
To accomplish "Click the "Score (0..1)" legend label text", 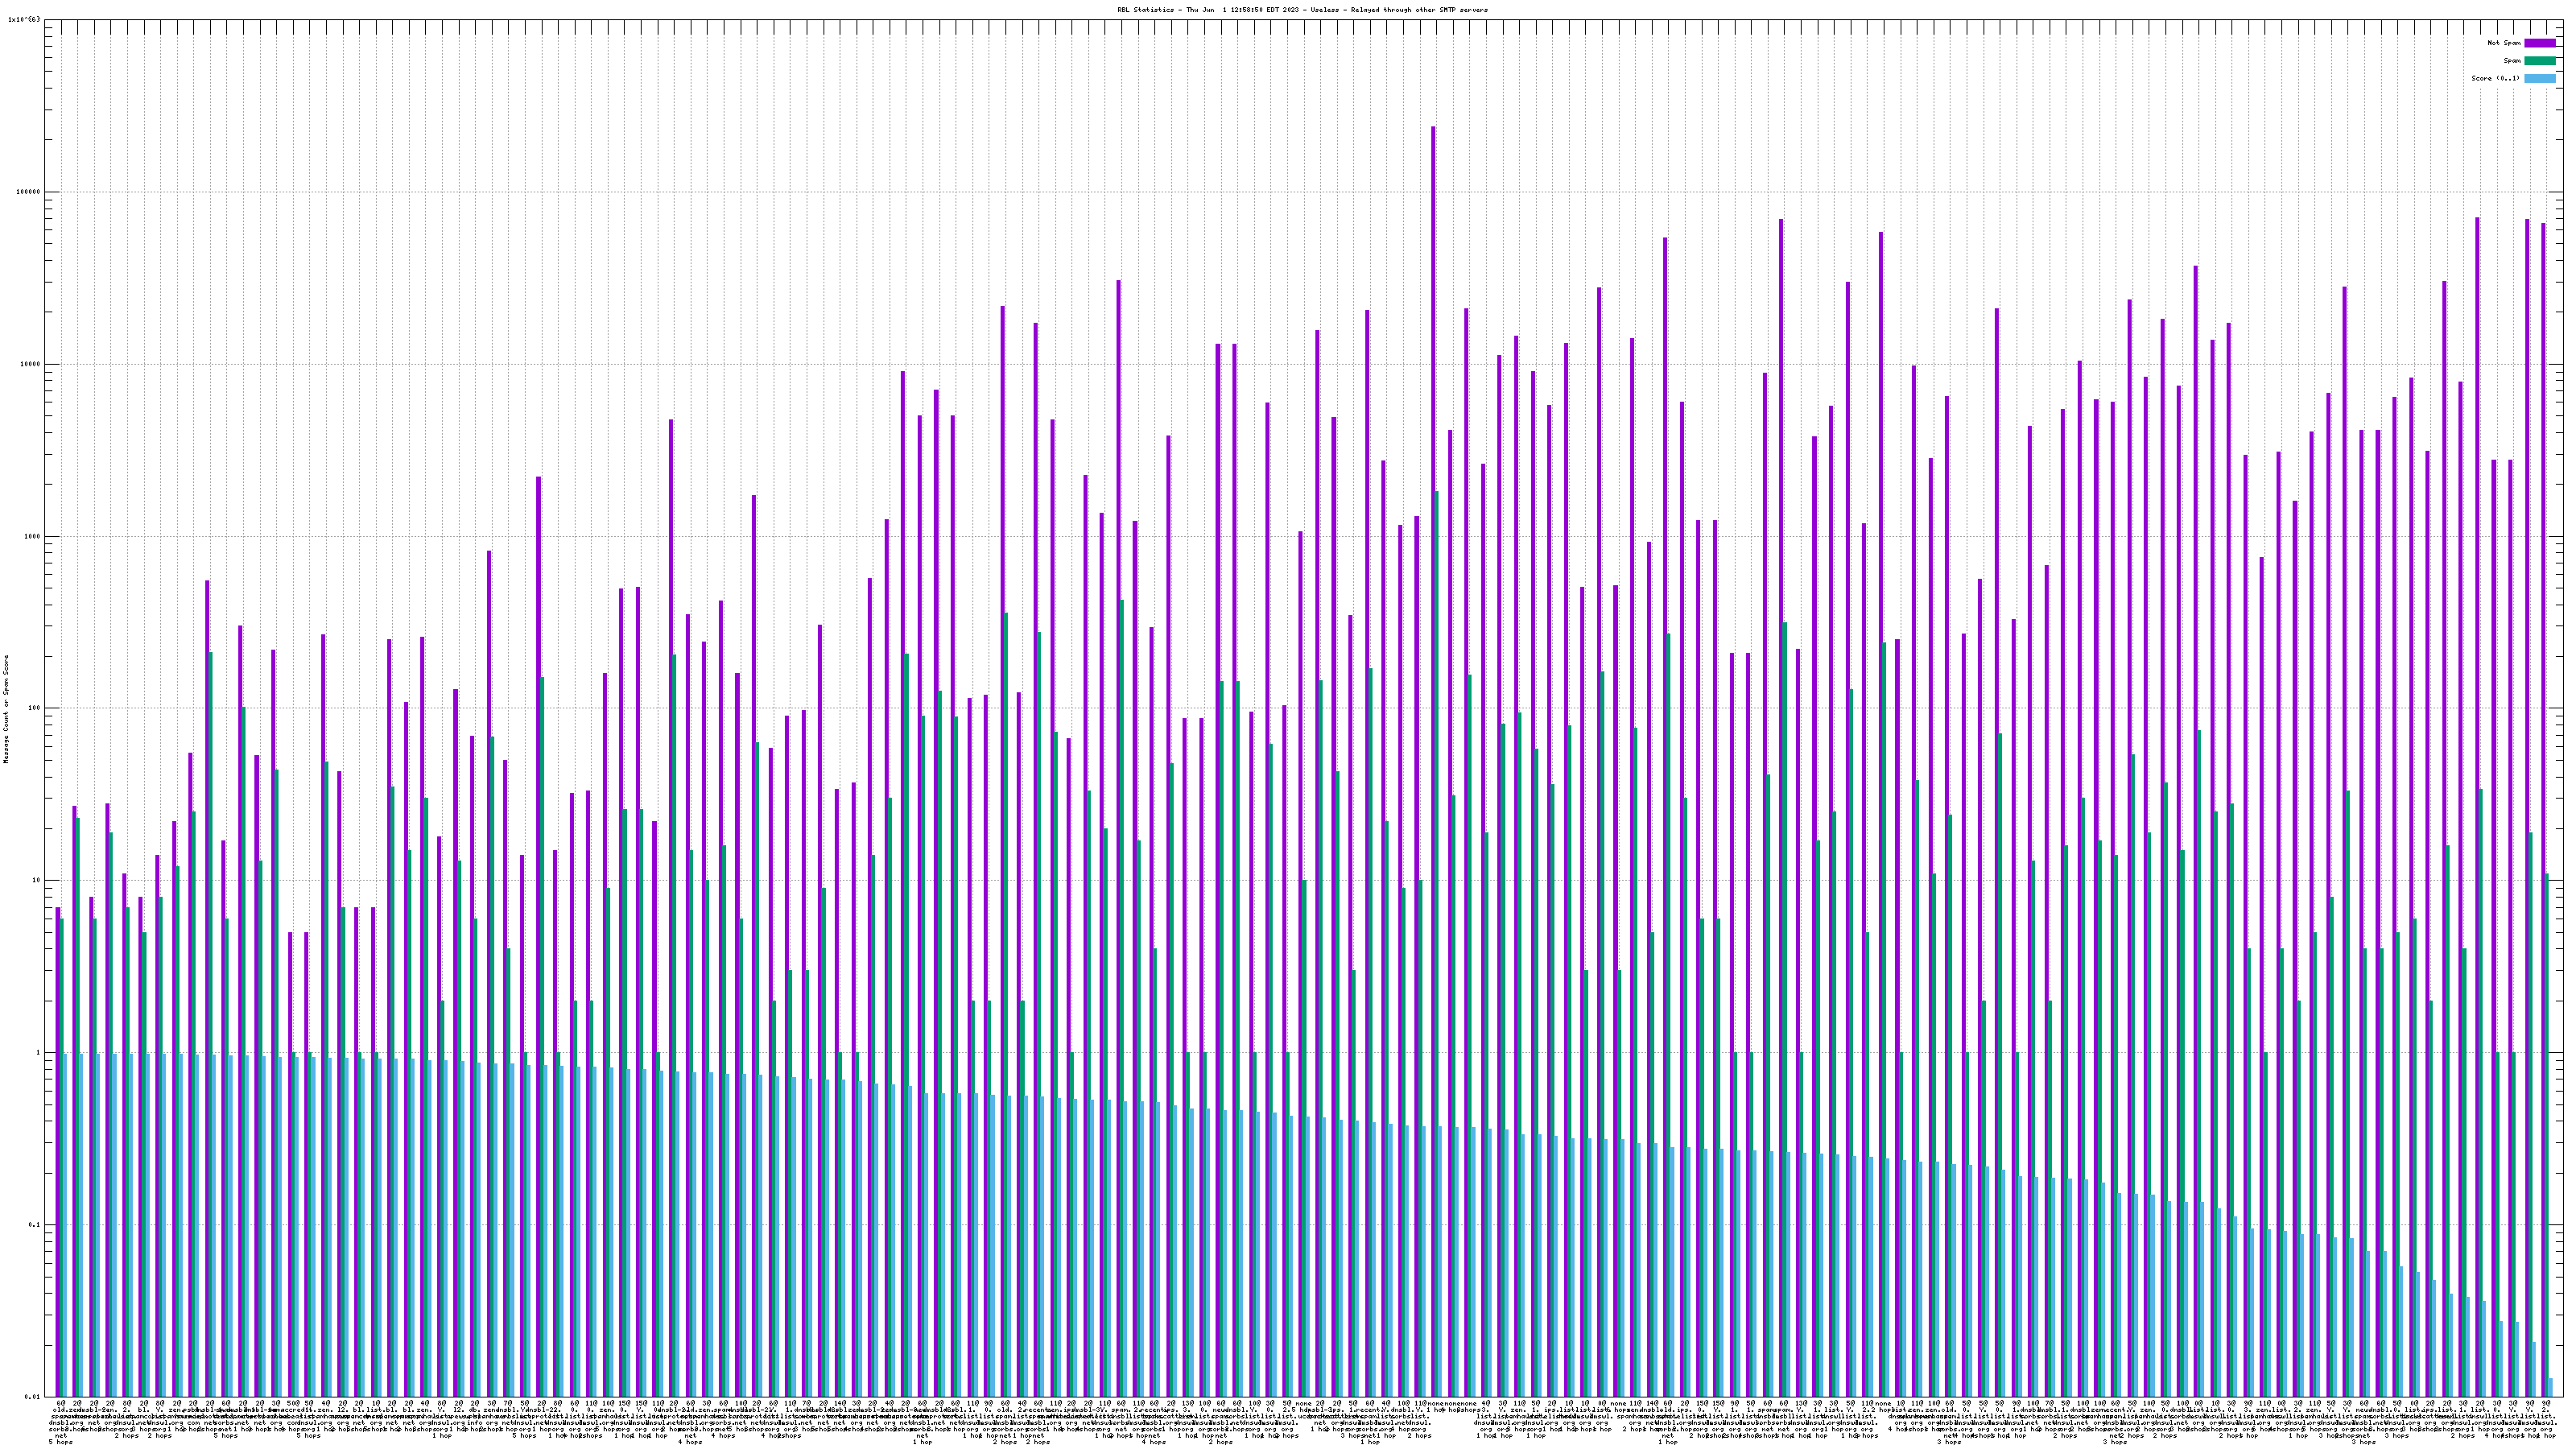I will pyautogui.click(x=2495, y=78).
